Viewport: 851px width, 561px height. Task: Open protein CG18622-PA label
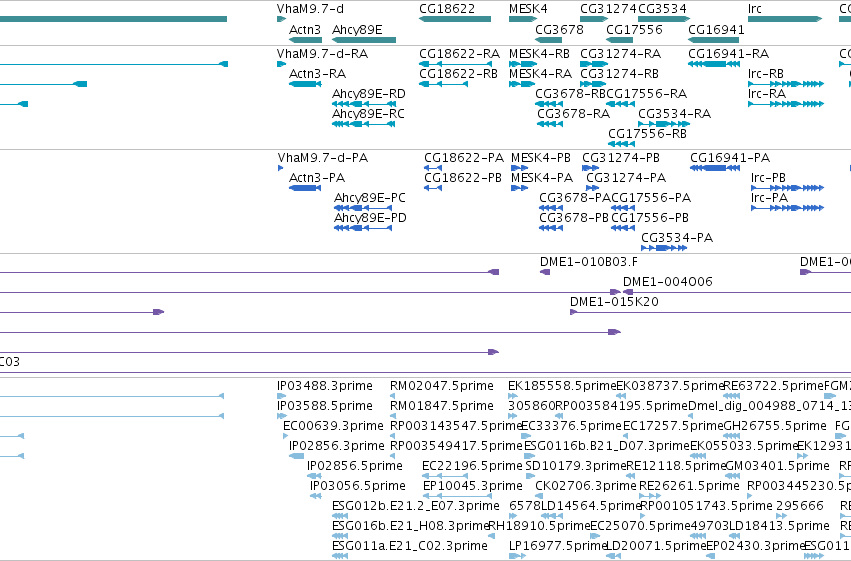click(x=463, y=157)
